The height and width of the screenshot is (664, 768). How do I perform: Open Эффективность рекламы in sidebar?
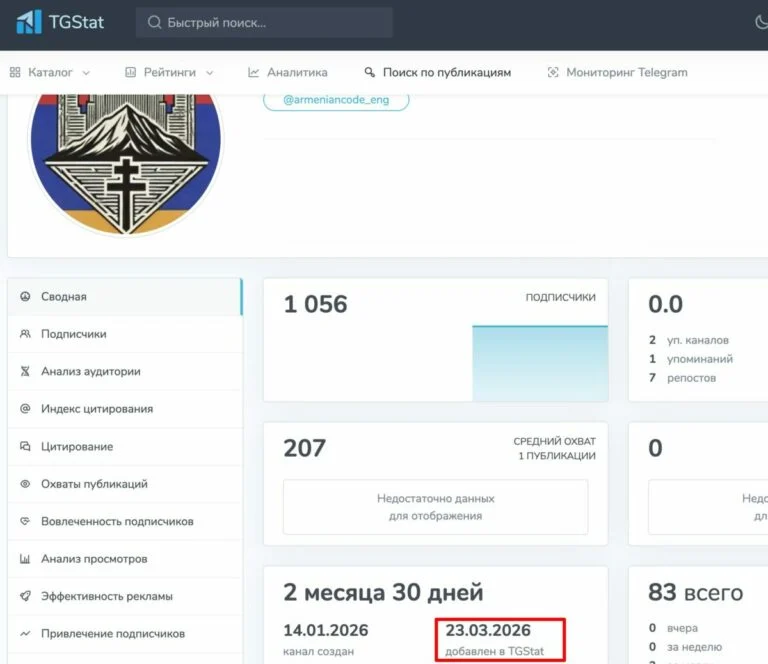106,596
